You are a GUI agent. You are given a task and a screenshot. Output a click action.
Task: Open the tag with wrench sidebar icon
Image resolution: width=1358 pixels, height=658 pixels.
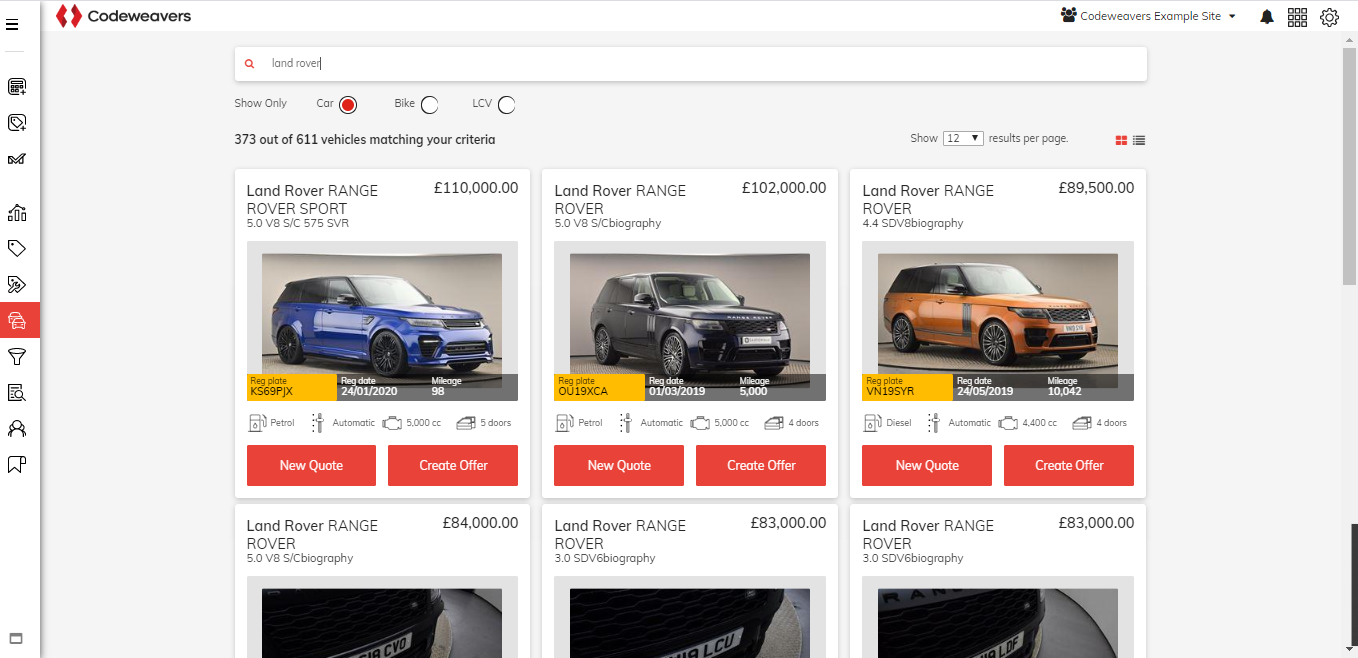pos(16,284)
